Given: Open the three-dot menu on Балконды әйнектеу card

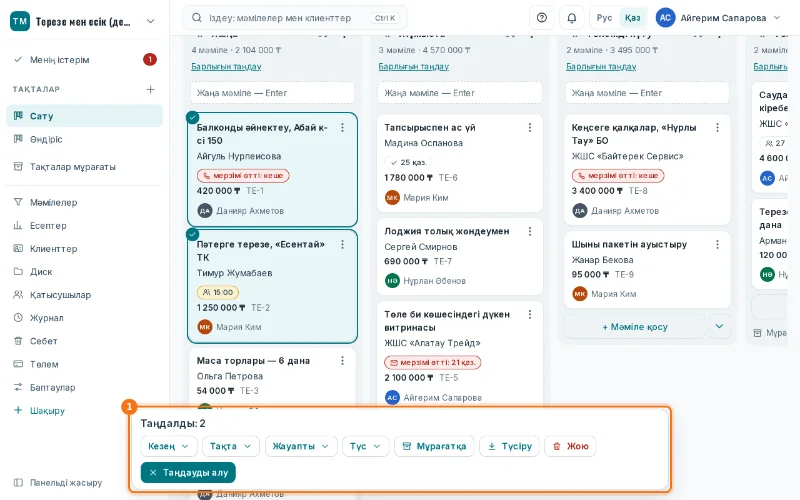Looking at the screenshot, I should click(342, 128).
